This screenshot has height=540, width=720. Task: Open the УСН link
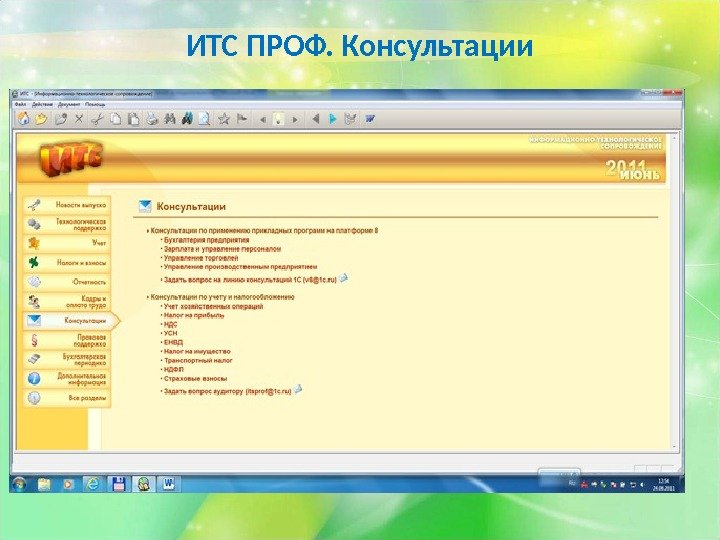[x=170, y=333]
